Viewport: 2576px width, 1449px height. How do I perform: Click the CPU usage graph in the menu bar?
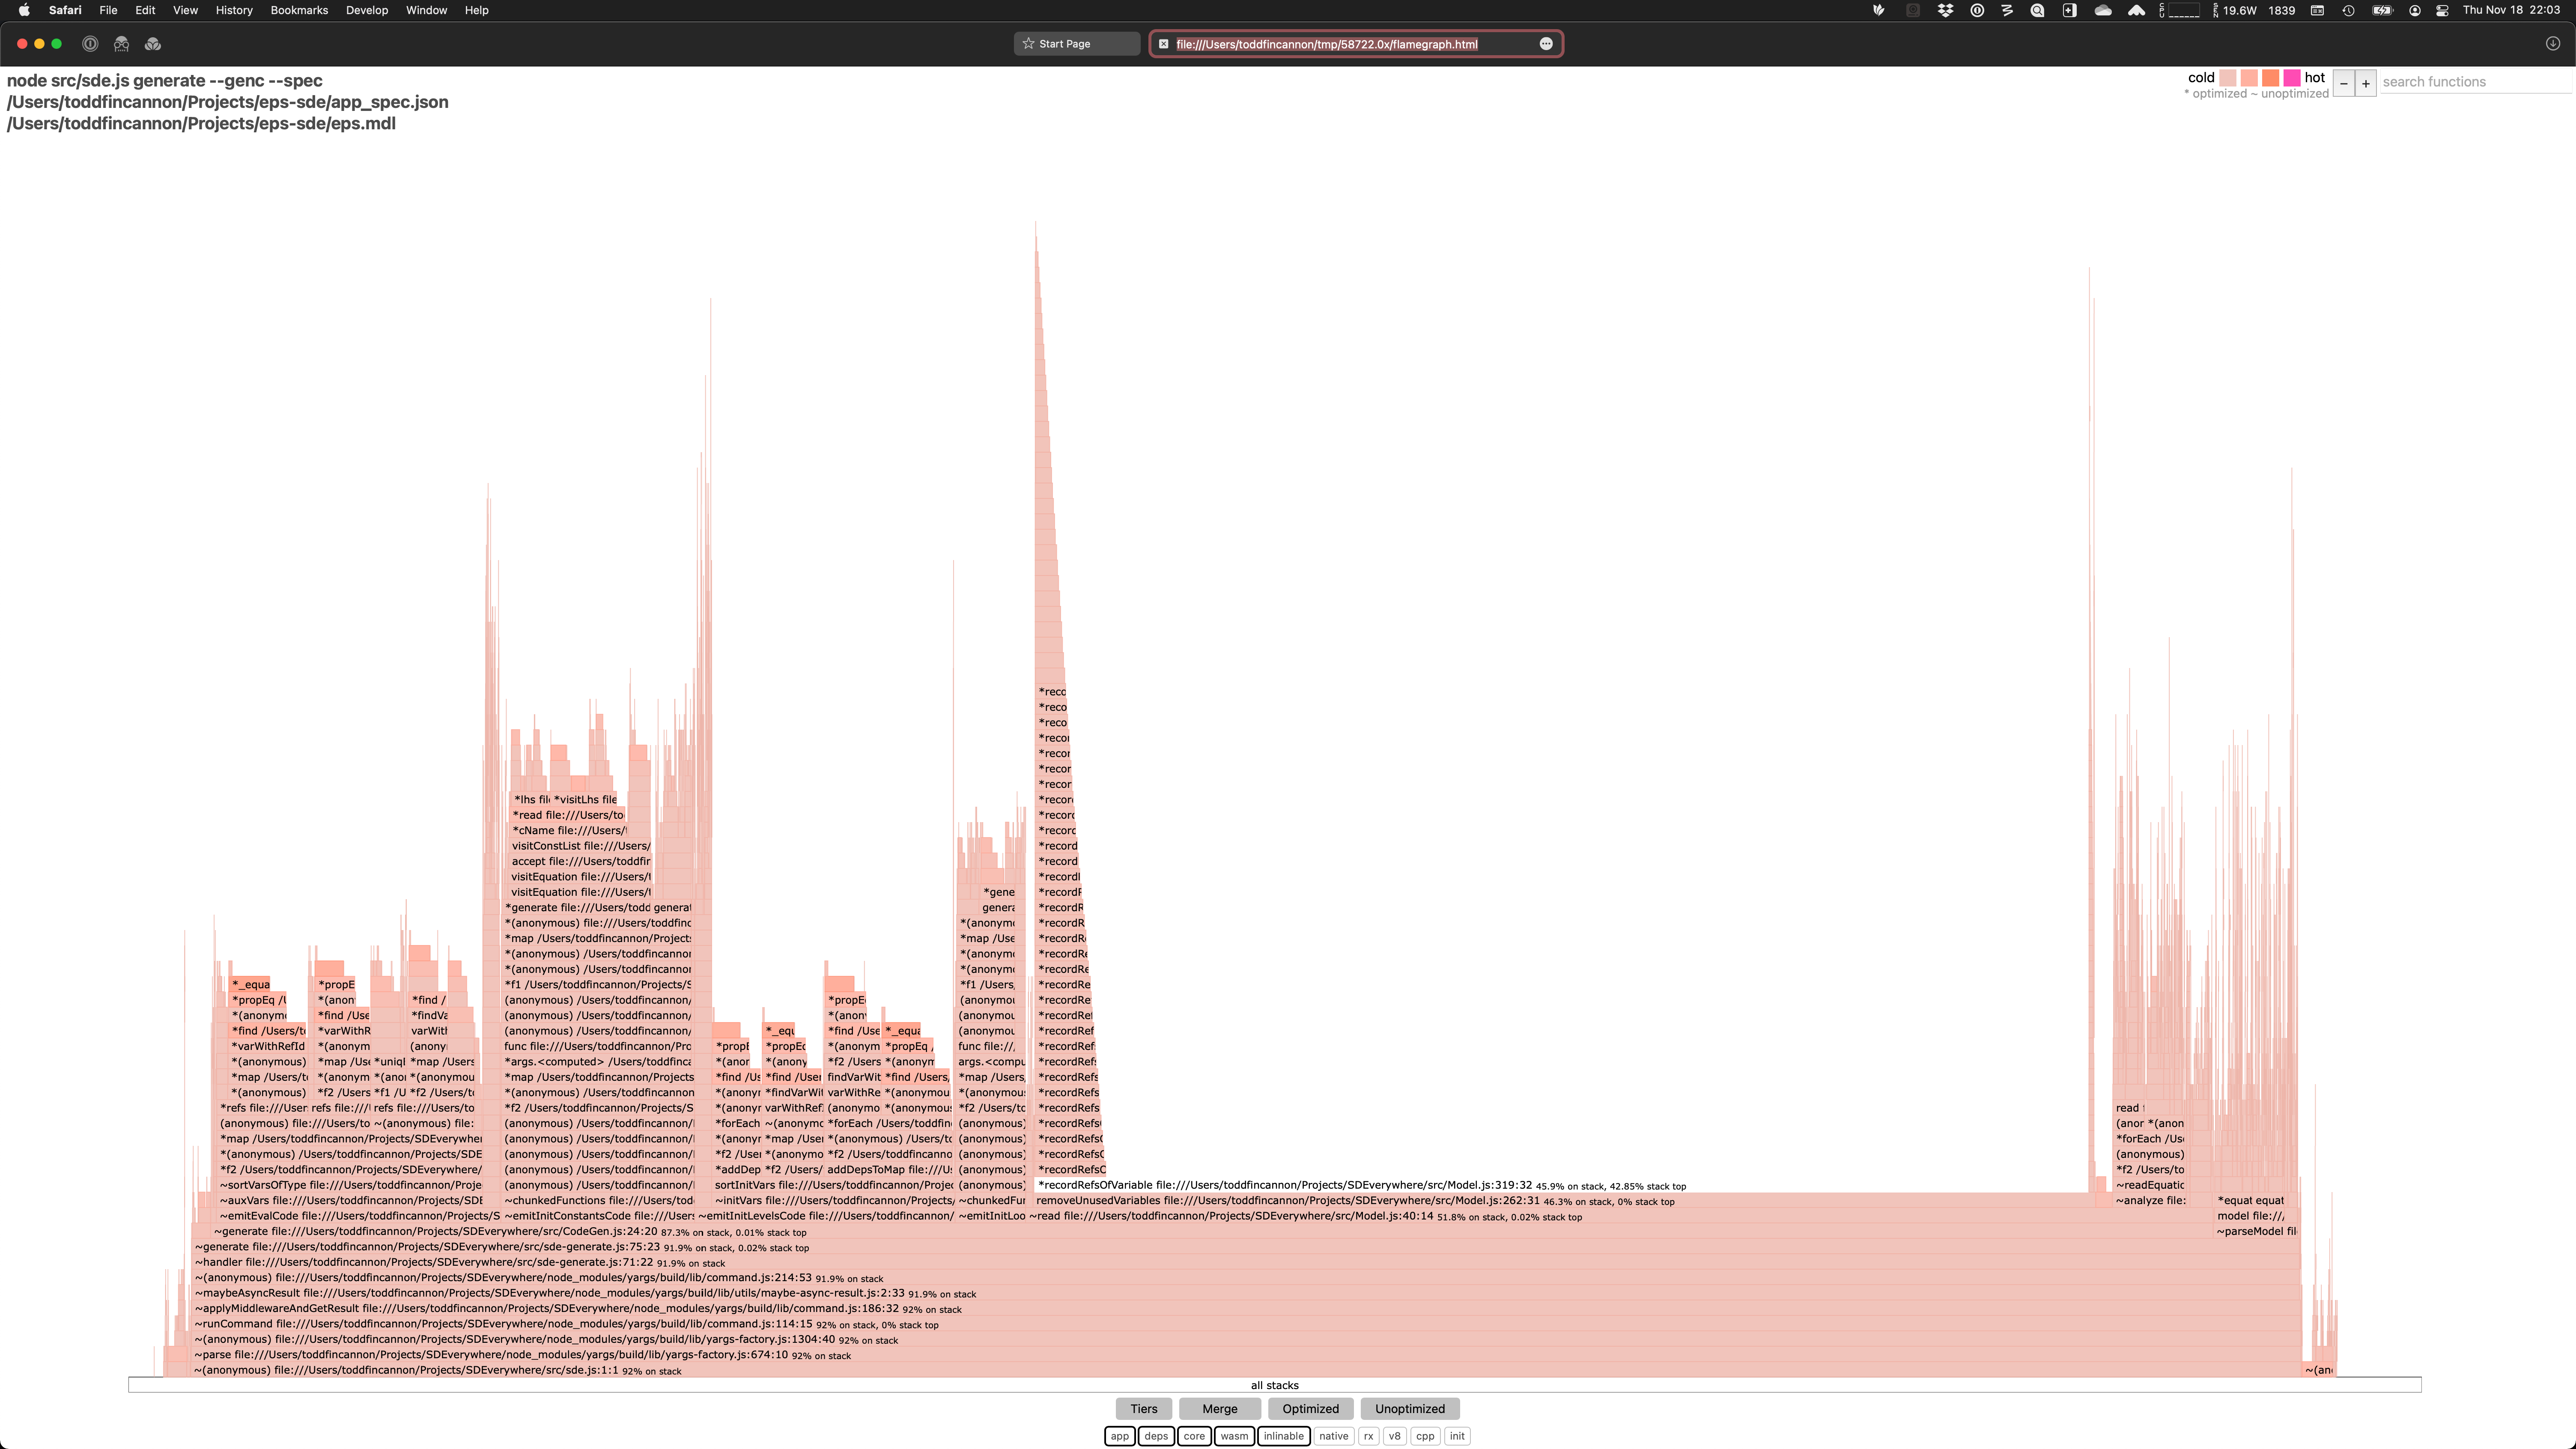coord(2184,10)
